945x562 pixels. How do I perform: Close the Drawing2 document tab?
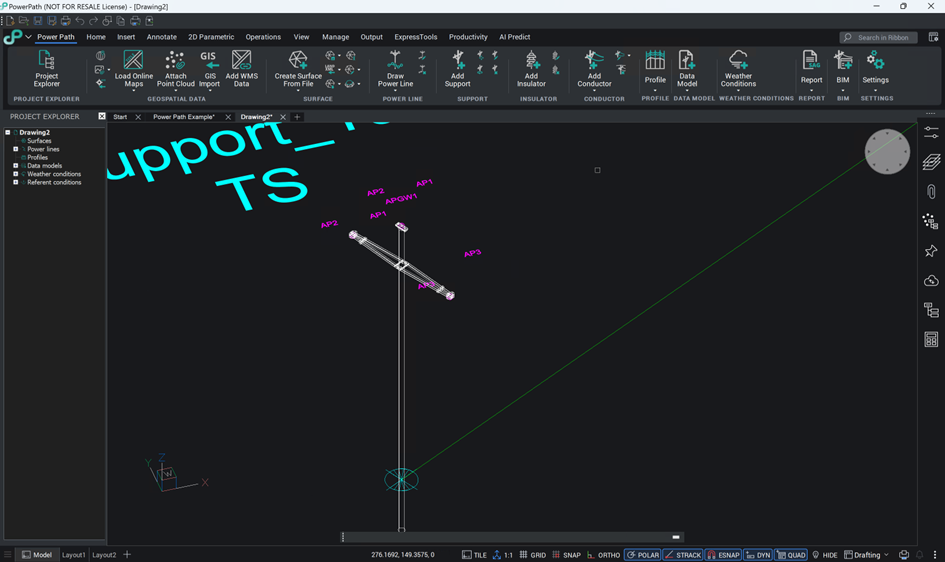[x=283, y=117]
